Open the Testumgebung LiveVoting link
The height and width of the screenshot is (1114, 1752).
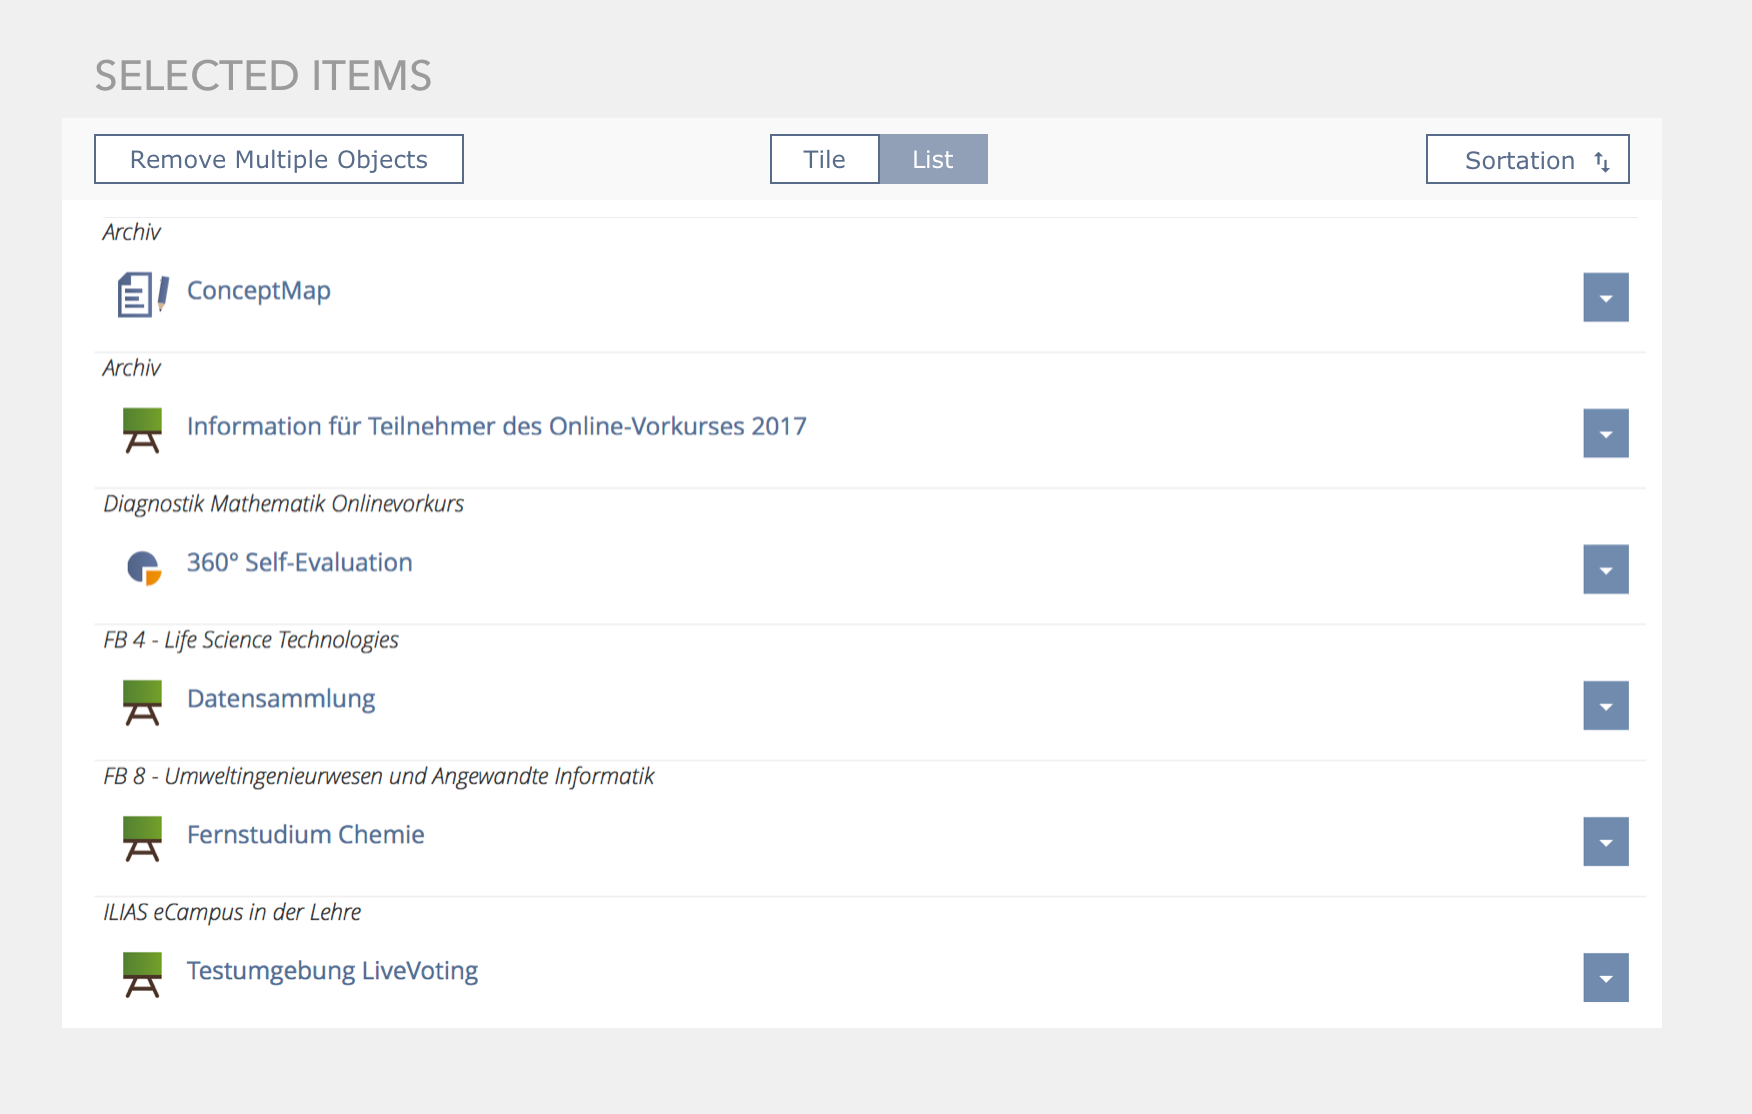click(x=332, y=971)
